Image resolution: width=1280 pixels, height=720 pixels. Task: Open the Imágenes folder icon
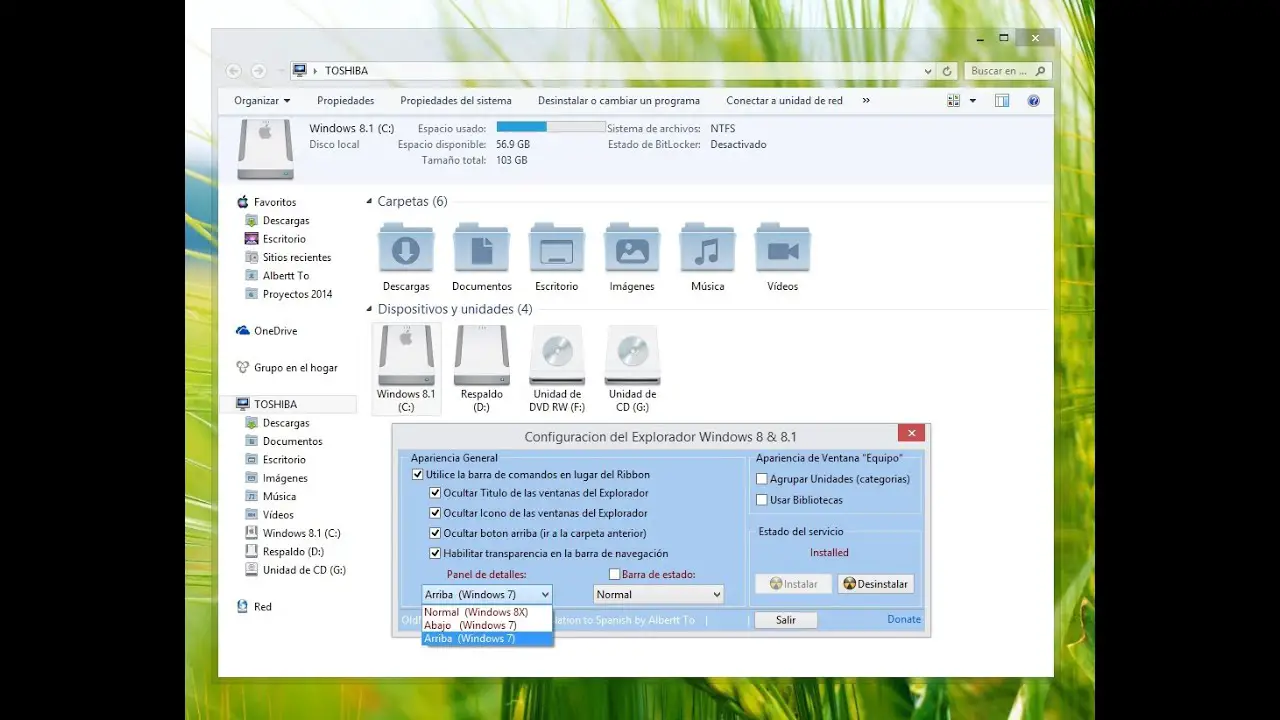pyautogui.click(x=632, y=248)
